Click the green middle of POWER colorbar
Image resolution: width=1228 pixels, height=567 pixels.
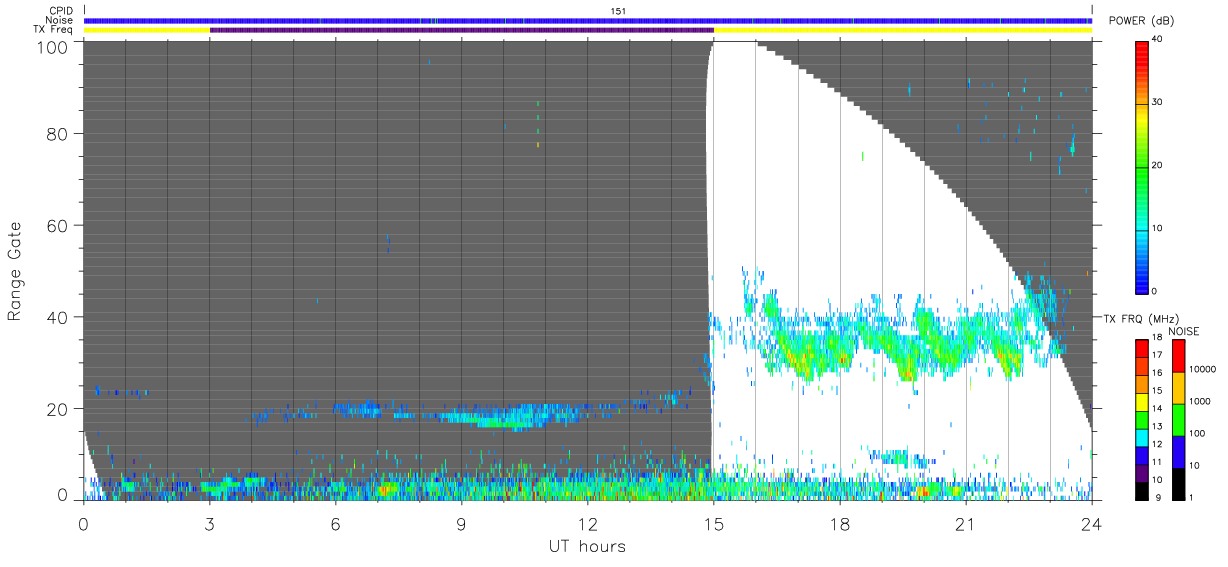click(1142, 166)
